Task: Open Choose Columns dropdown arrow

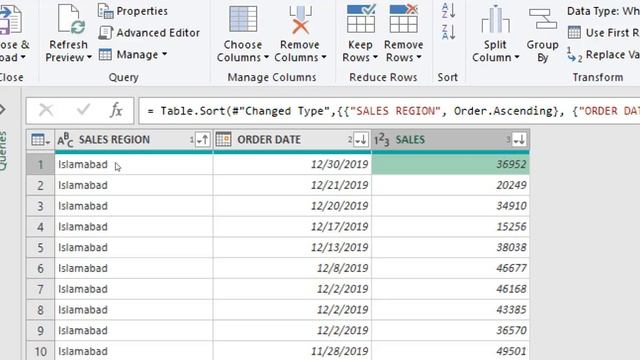Action: coord(266,58)
